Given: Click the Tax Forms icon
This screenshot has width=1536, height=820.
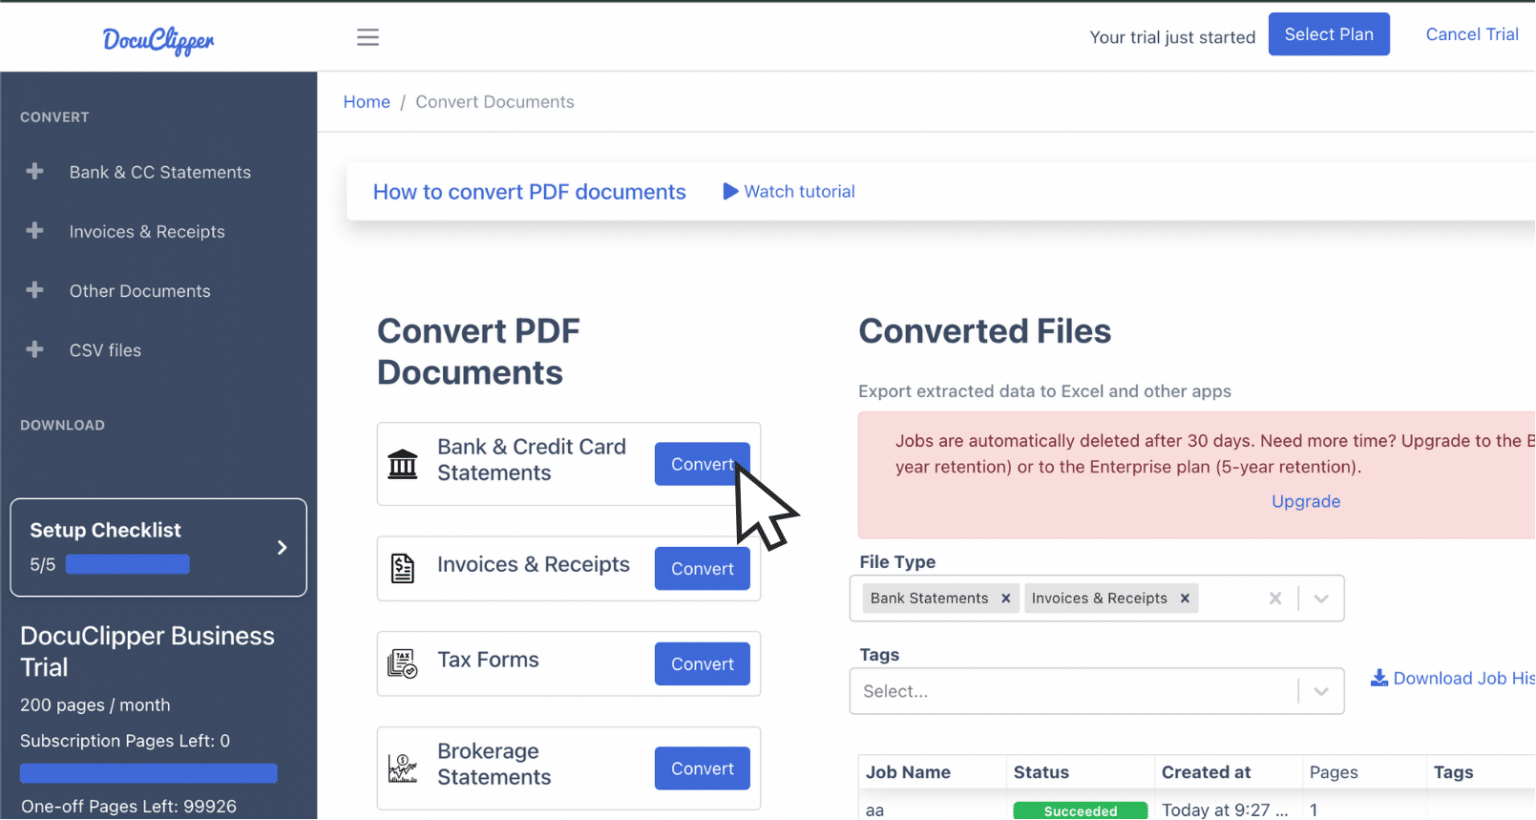Looking at the screenshot, I should coord(404,663).
